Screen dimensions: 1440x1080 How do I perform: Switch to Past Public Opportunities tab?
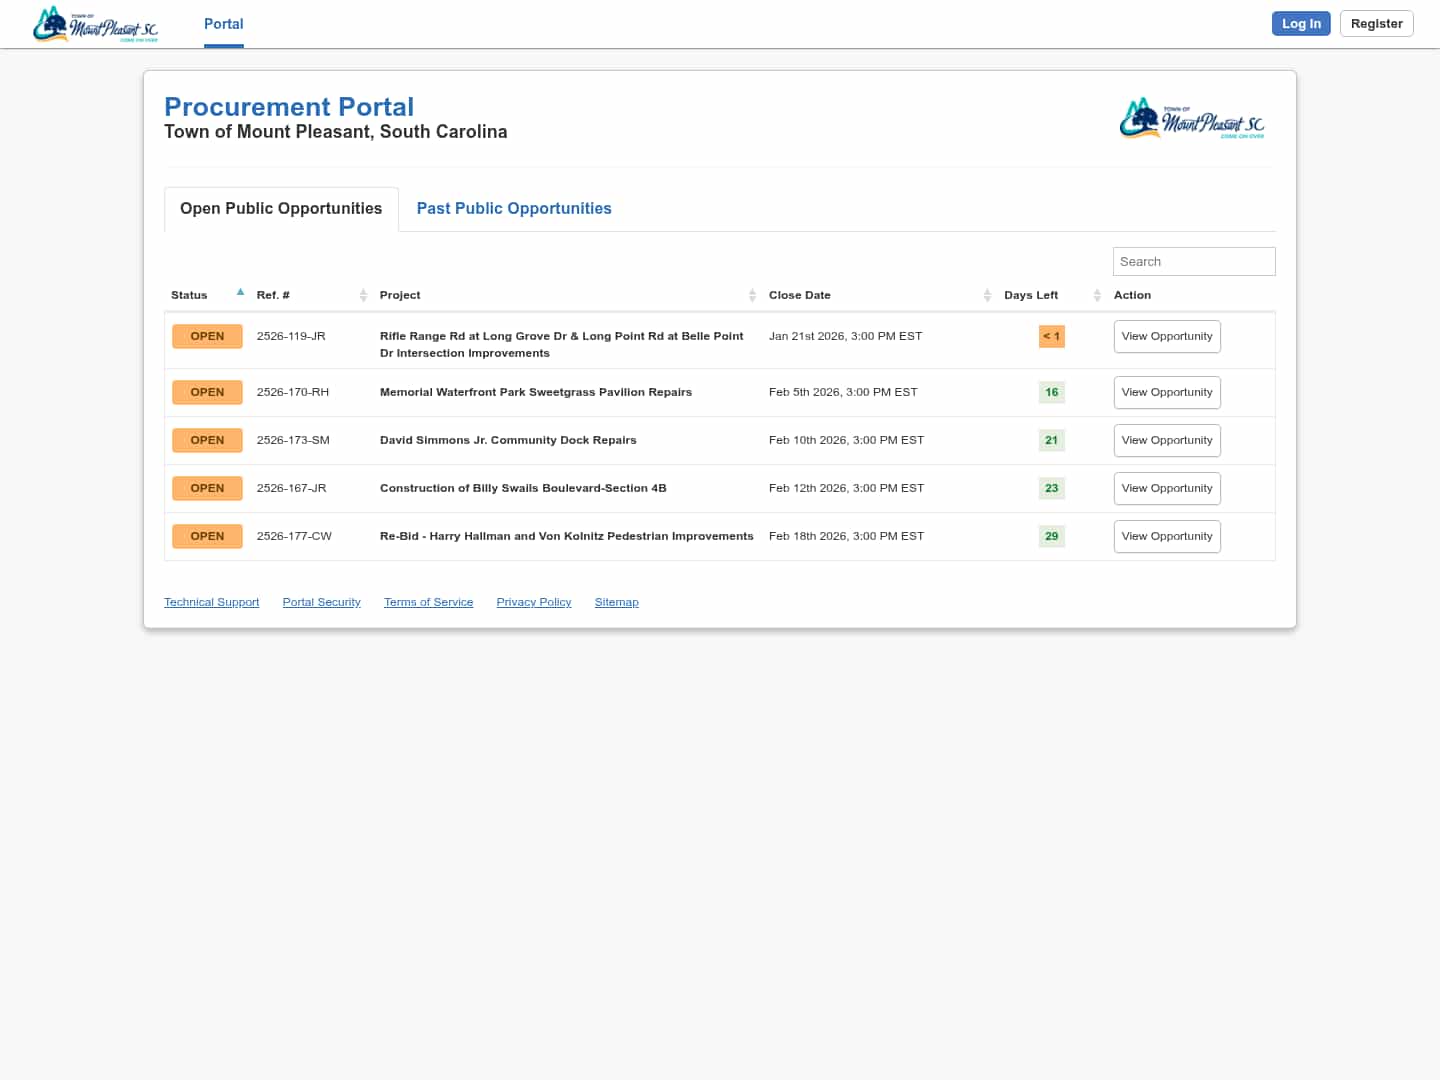513,209
